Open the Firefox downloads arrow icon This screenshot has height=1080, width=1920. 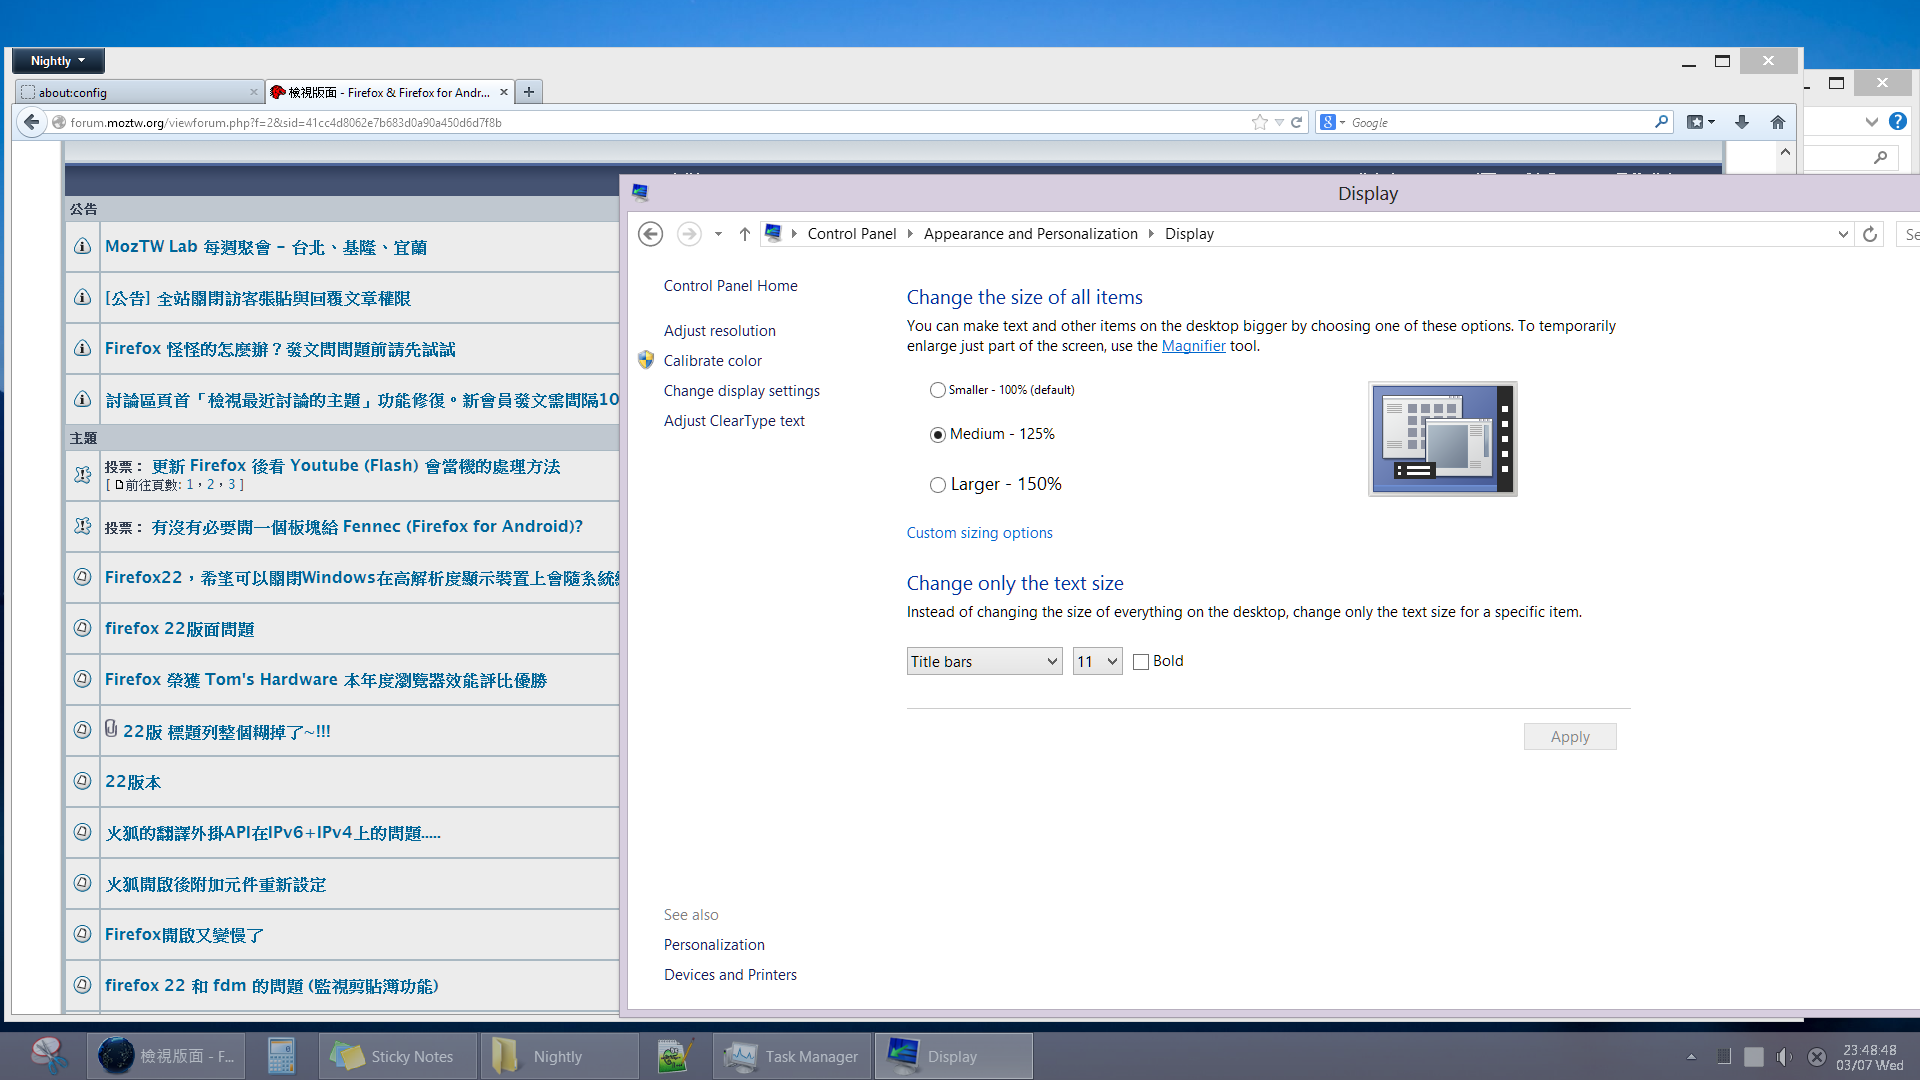1741,122
